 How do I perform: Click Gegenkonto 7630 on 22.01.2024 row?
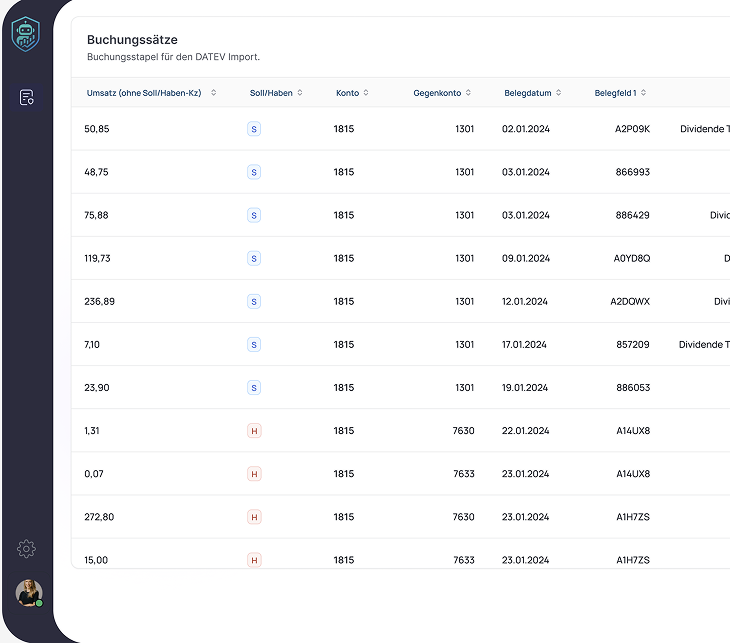(463, 431)
